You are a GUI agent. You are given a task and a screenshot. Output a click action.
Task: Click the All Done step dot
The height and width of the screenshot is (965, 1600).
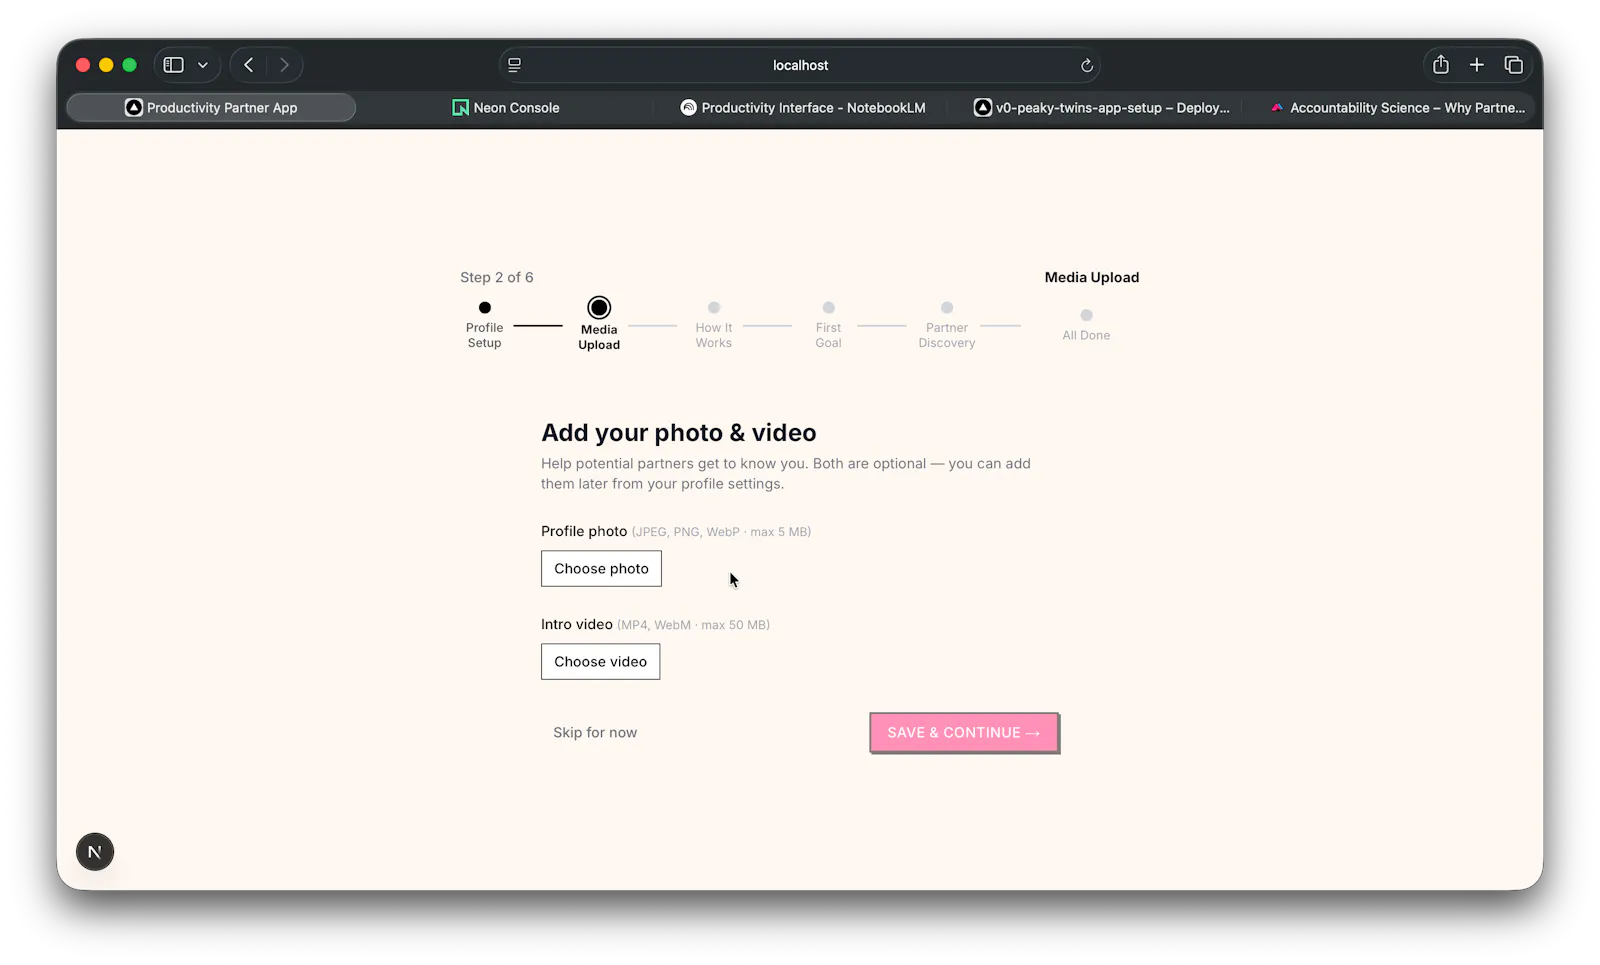coord(1087,315)
